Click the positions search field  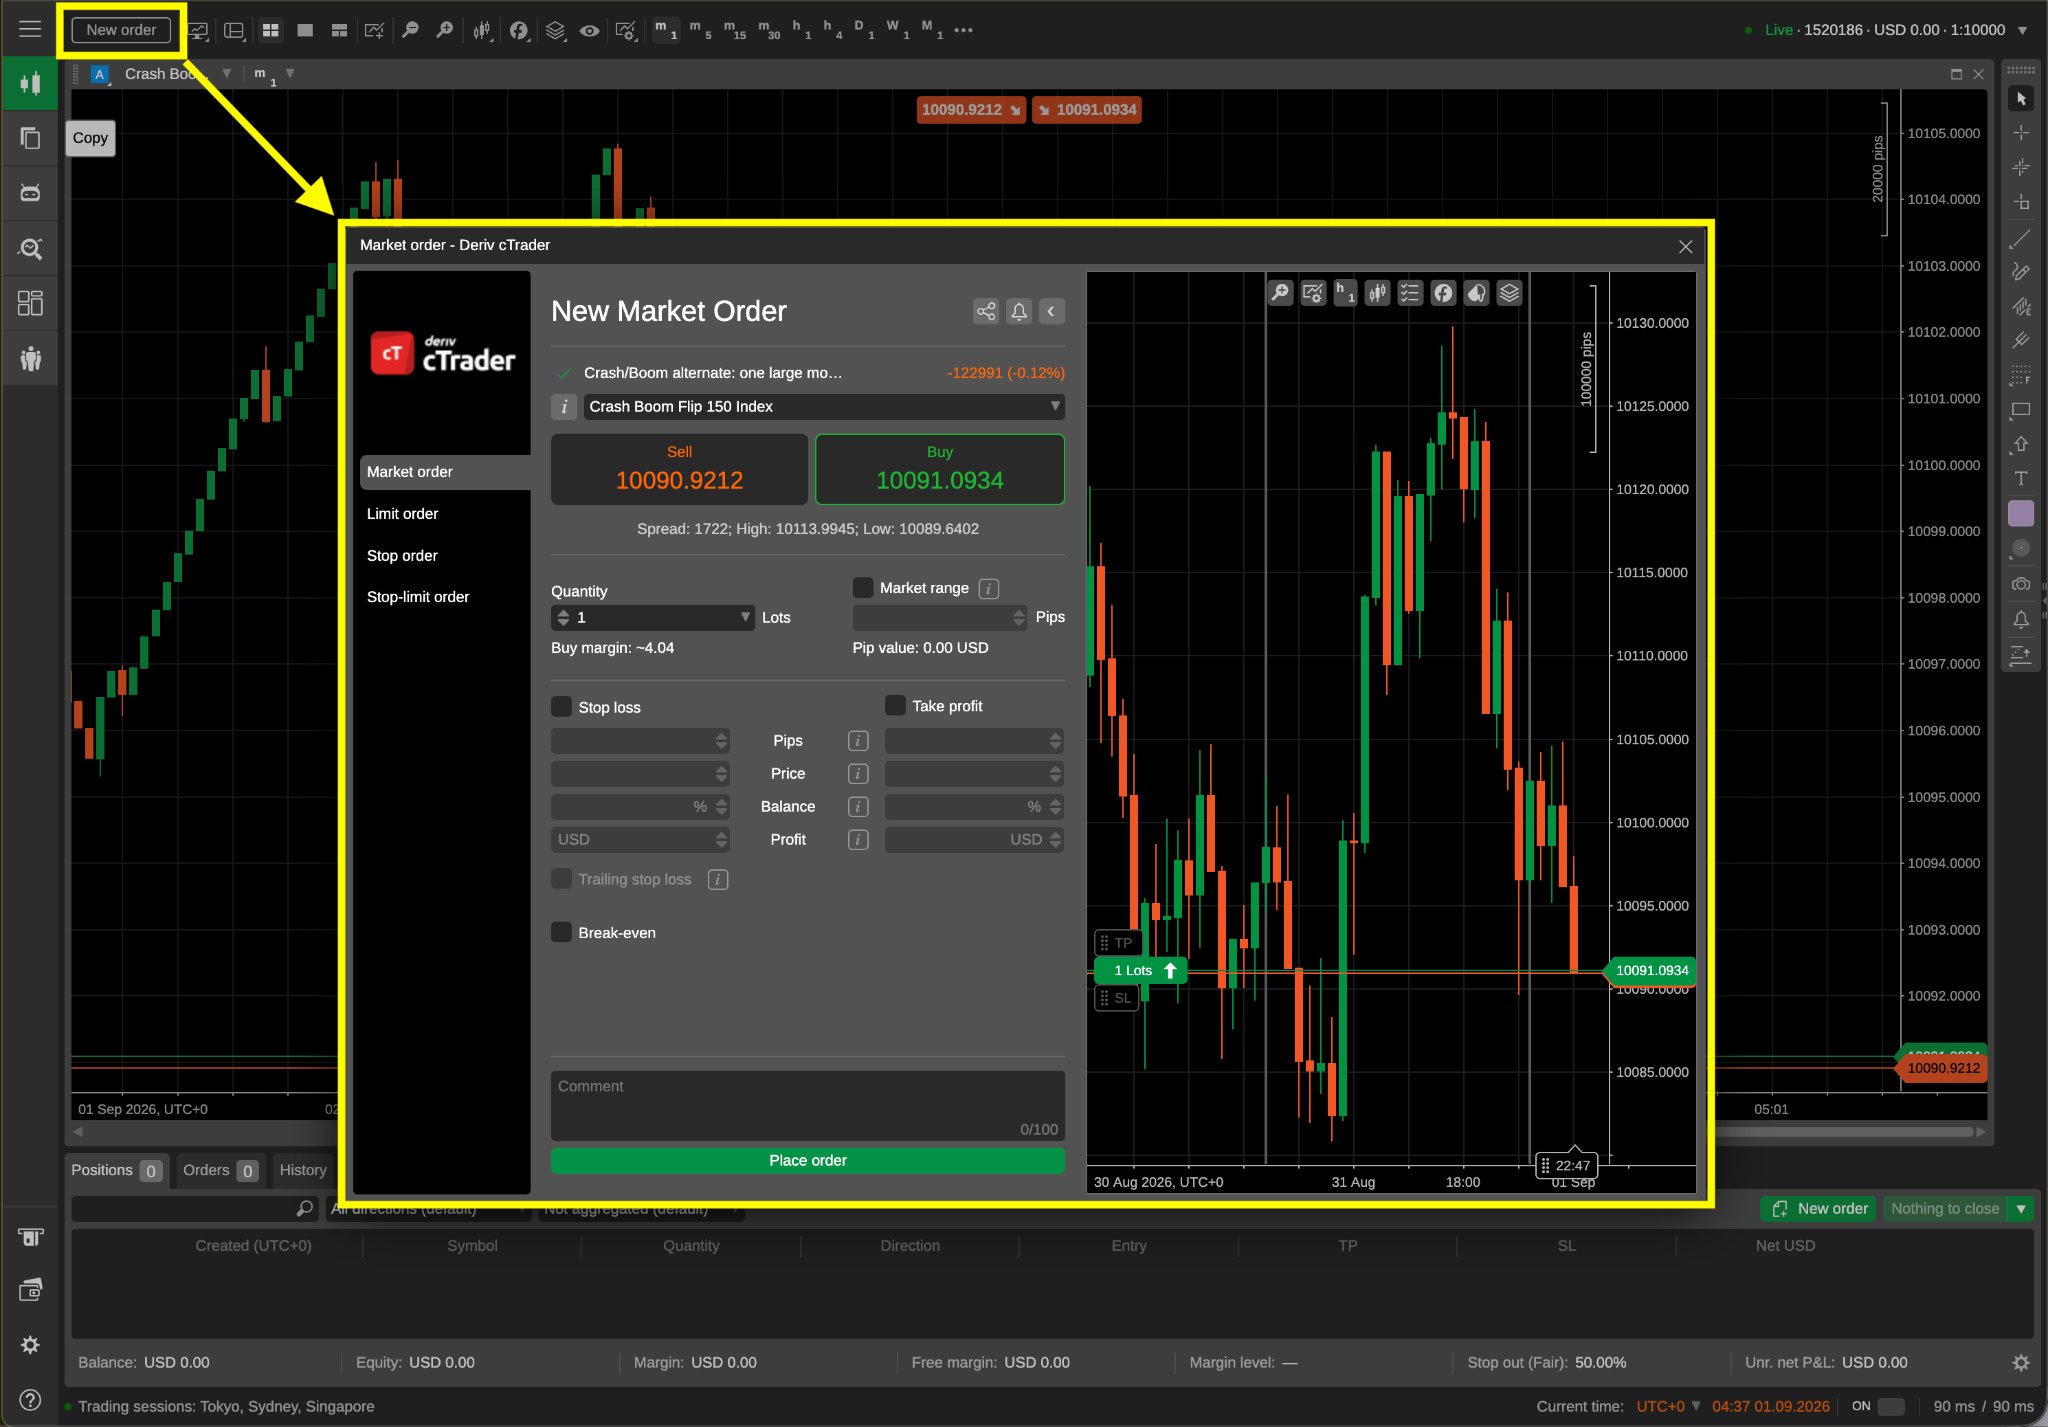(195, 1209)
